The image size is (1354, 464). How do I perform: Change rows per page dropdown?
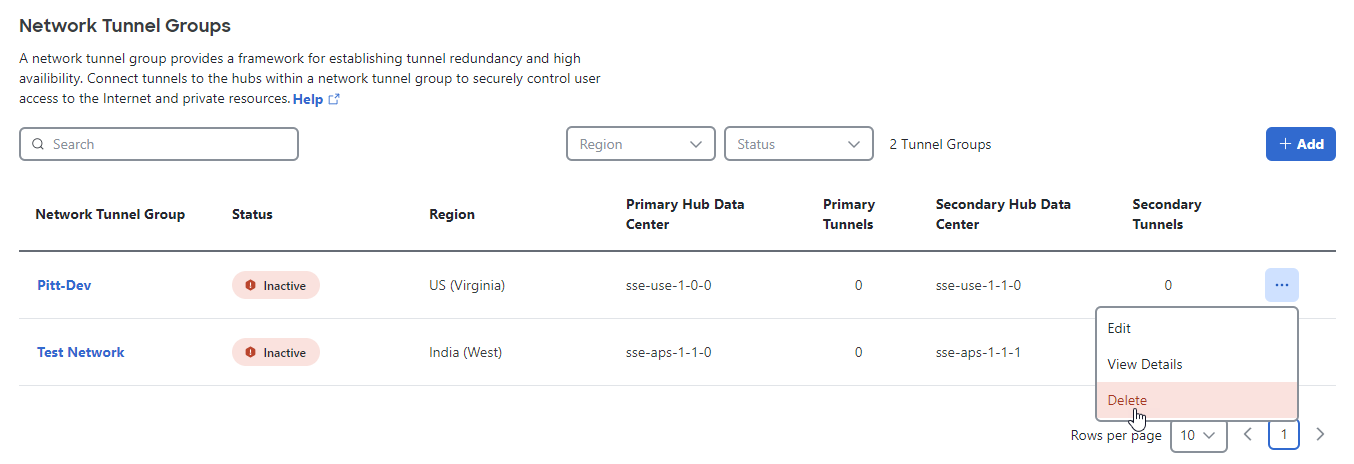tap(1199, 435)
